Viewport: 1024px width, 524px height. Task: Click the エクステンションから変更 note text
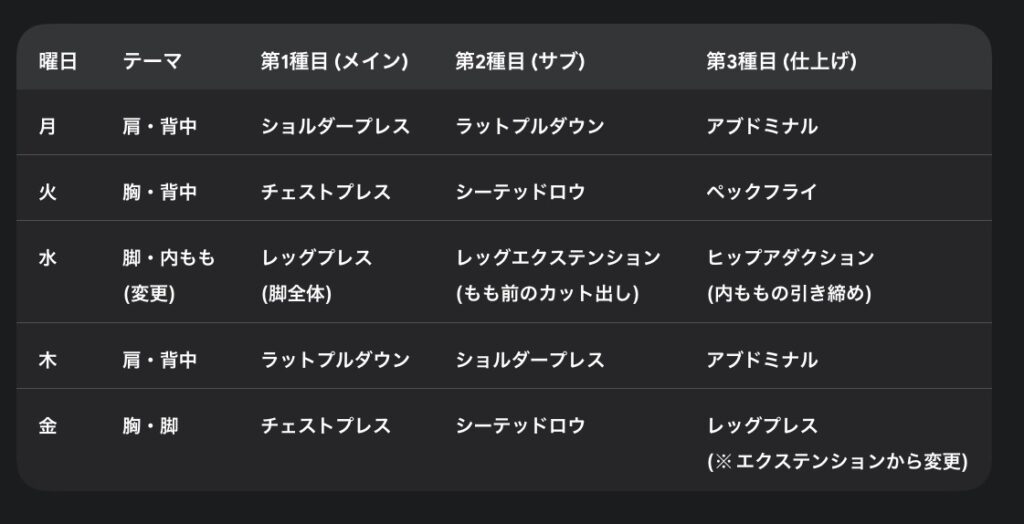click(838, 461)
